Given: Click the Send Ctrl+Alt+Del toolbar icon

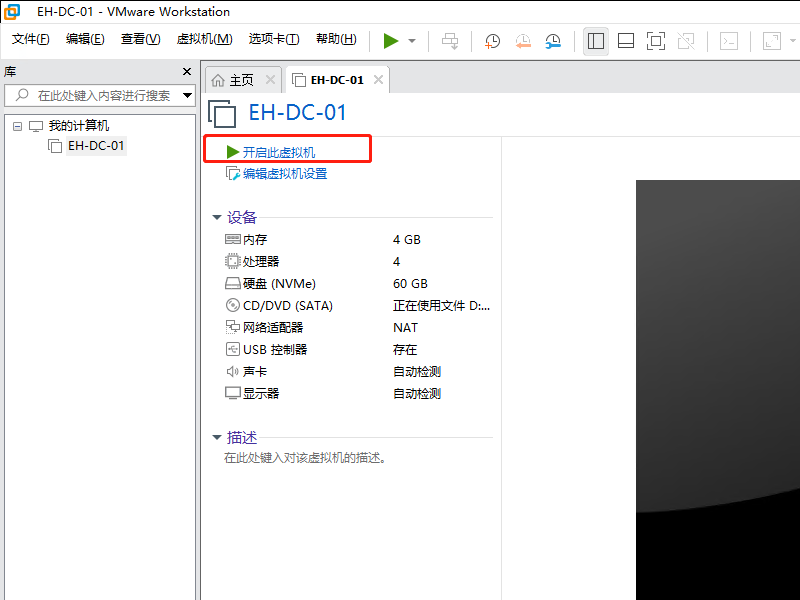Looking at the screenshot, I should tap(450, 41).
